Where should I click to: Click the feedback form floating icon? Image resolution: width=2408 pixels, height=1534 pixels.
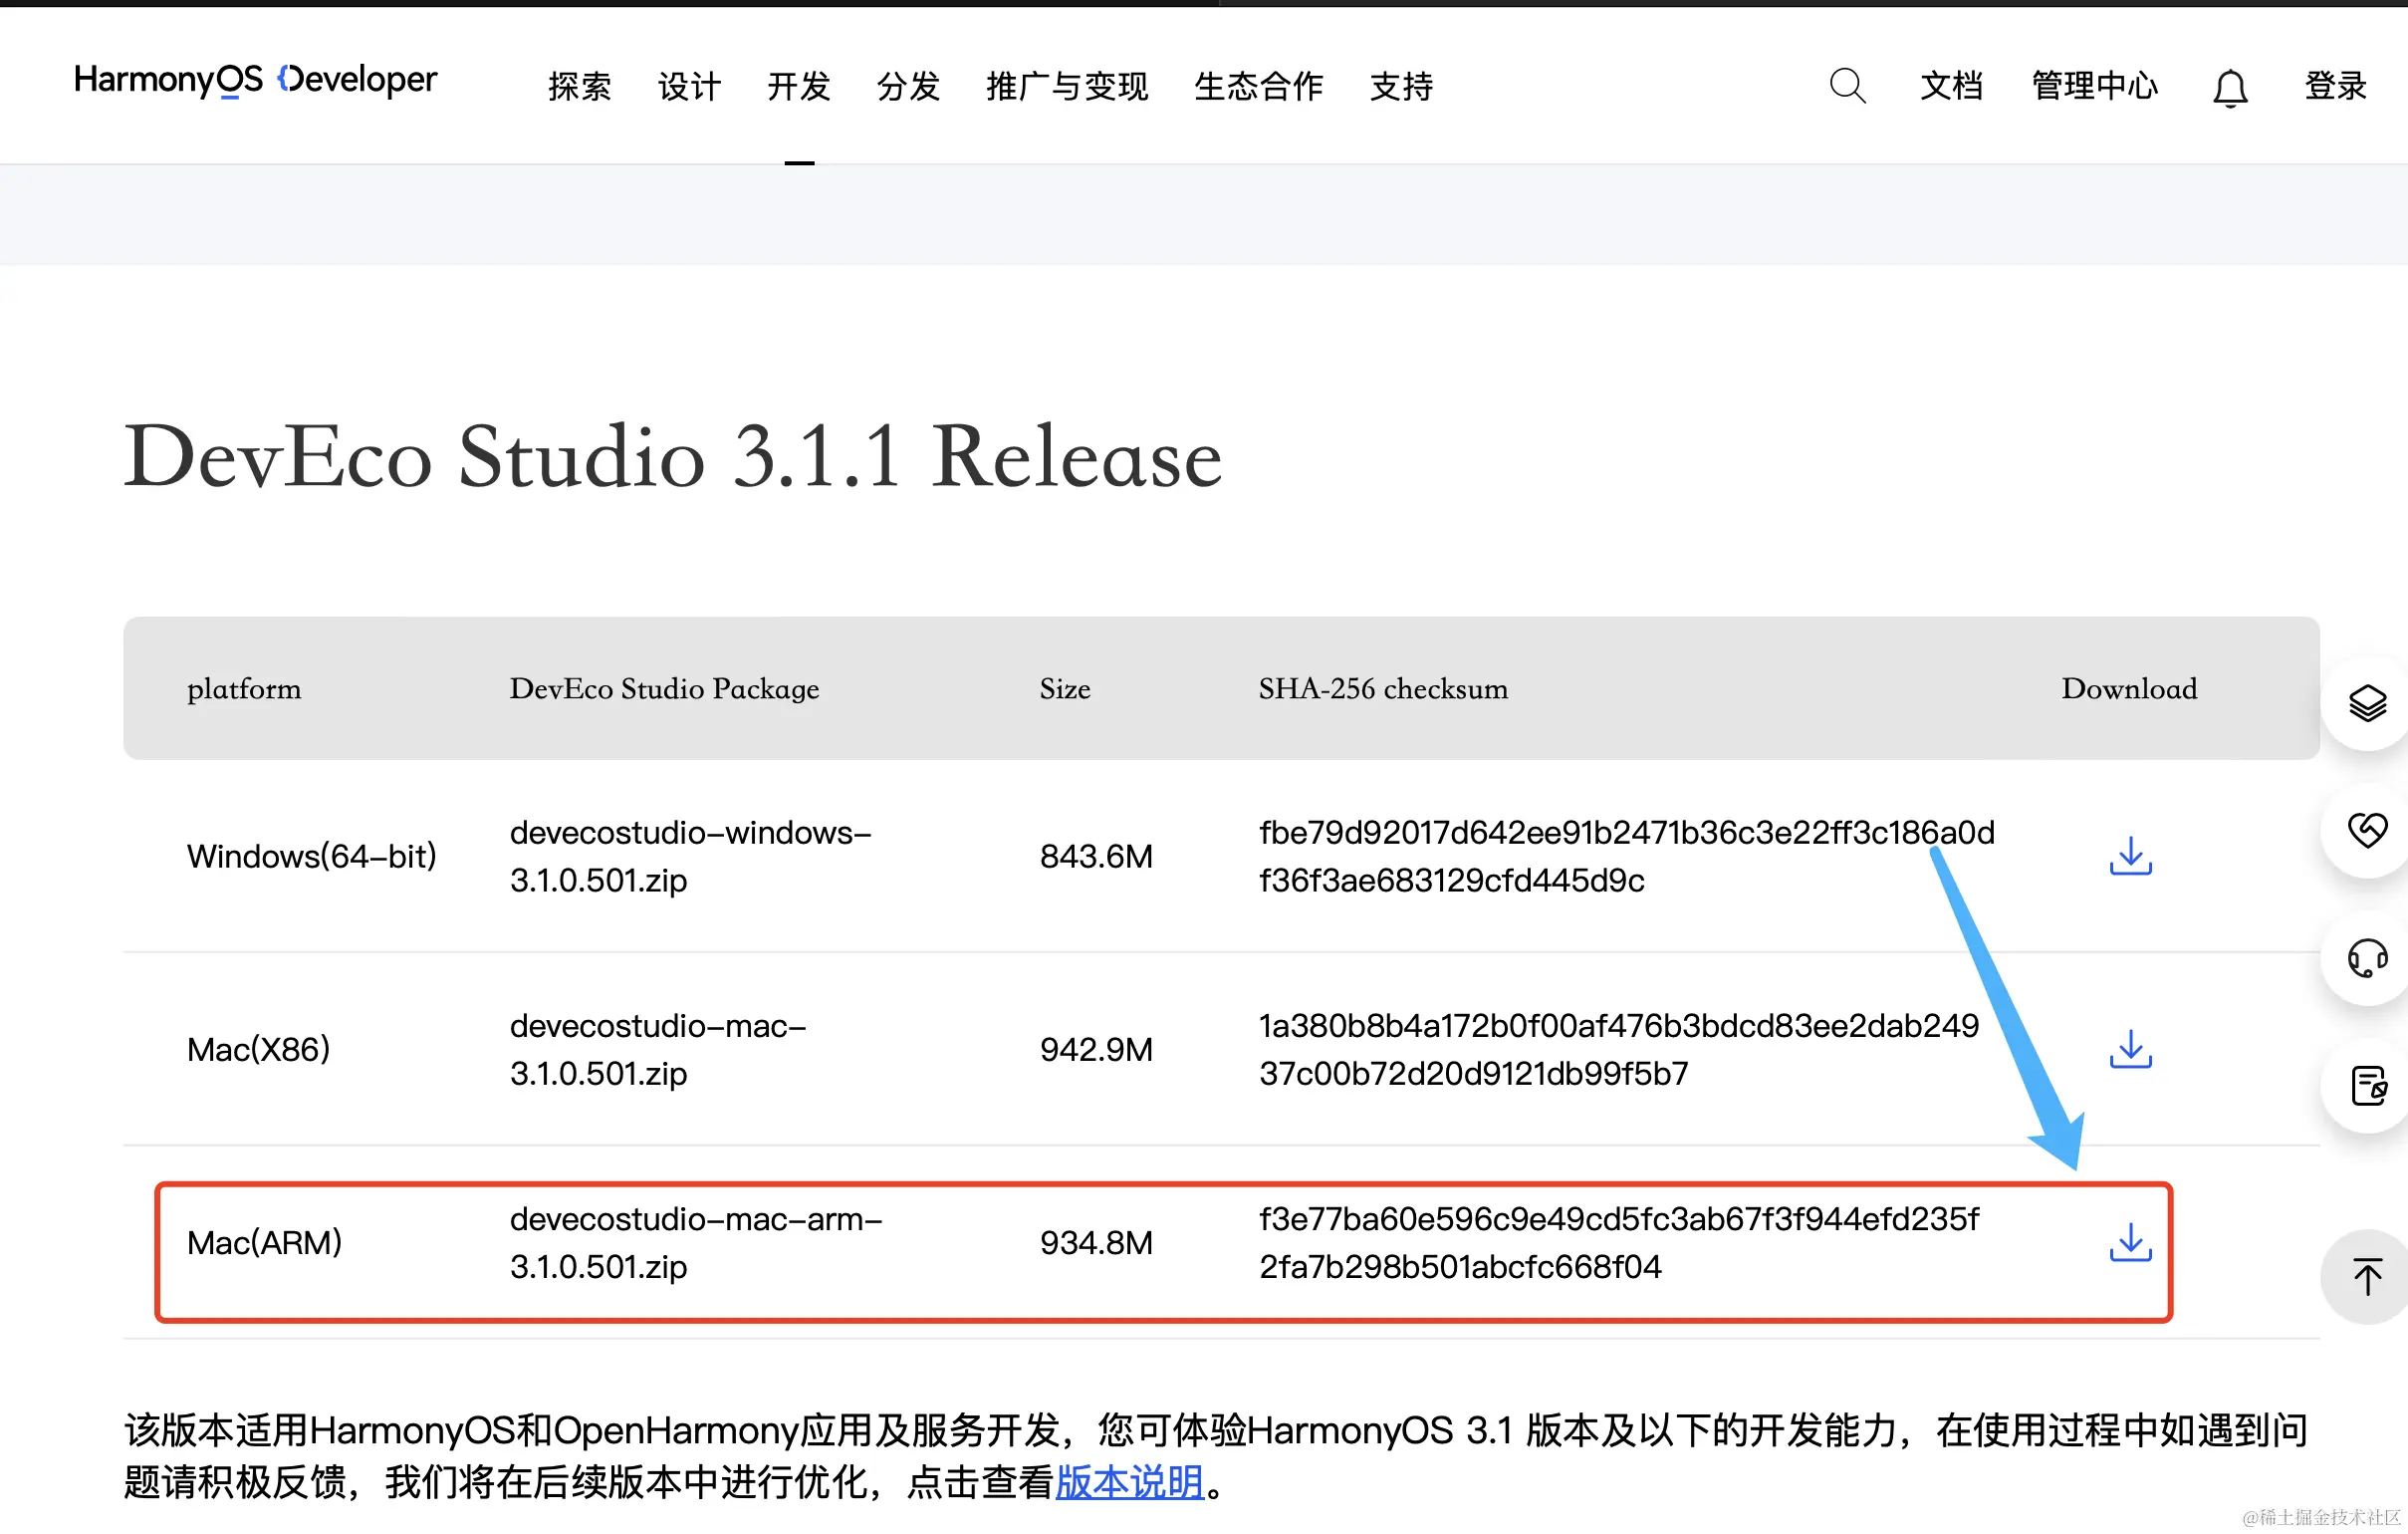2366,1085
